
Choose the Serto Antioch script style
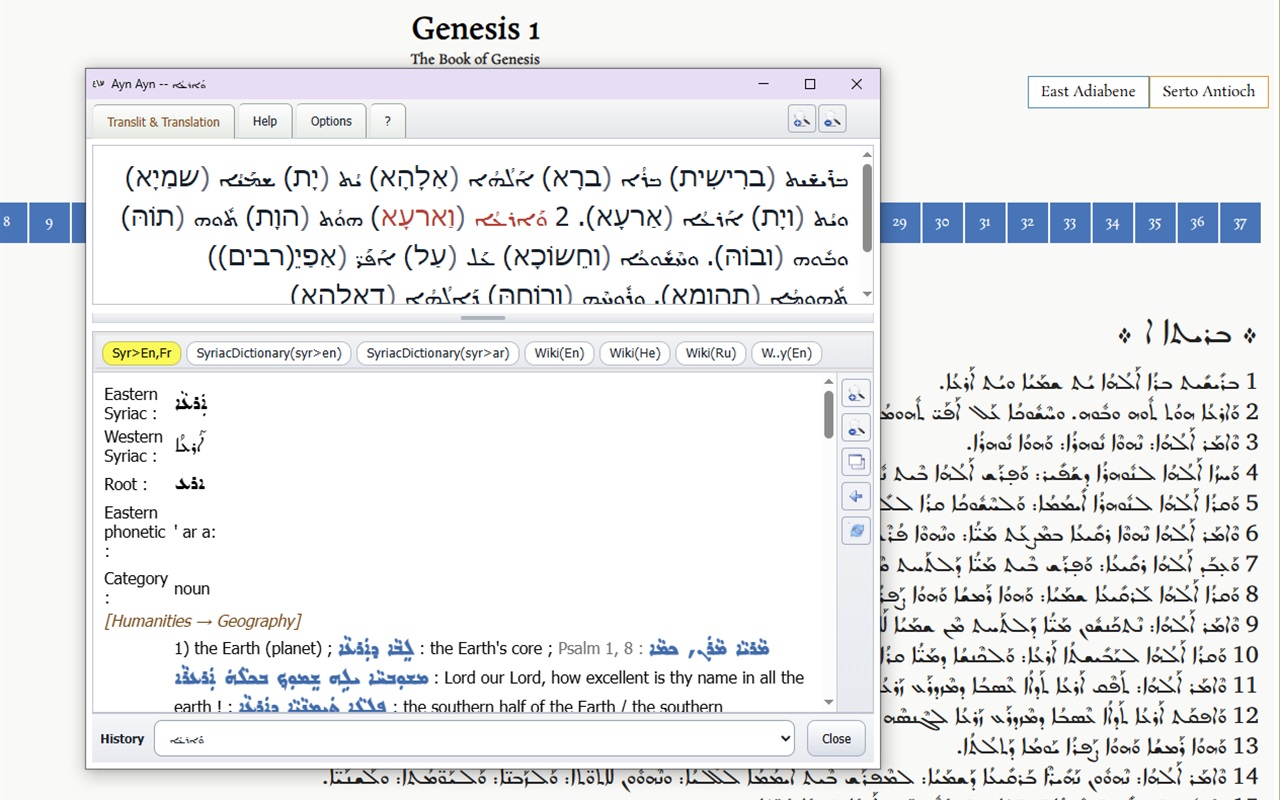(1208, 91)
